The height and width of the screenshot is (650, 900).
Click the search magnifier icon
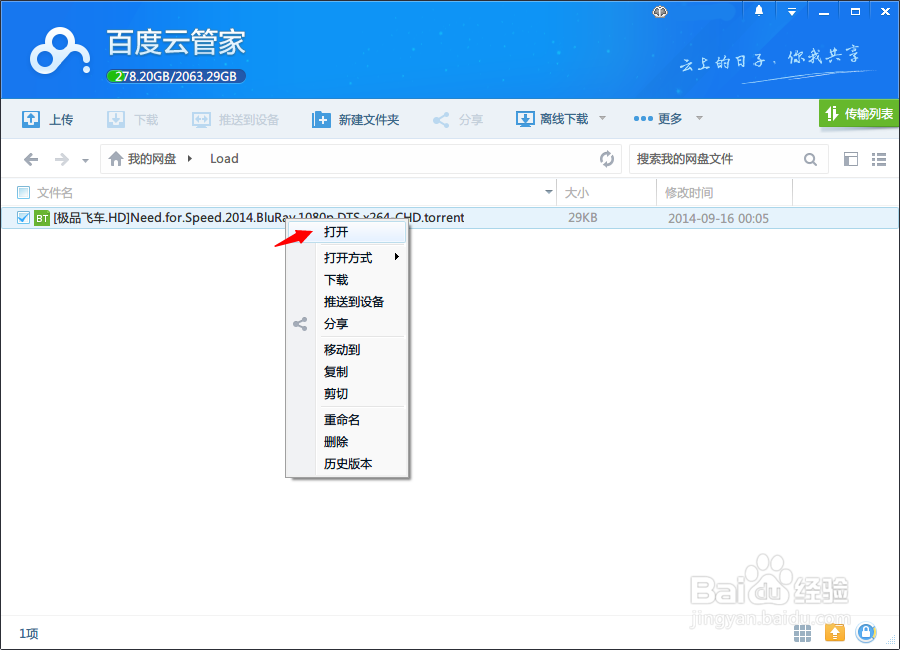click(x=810, y=159)
